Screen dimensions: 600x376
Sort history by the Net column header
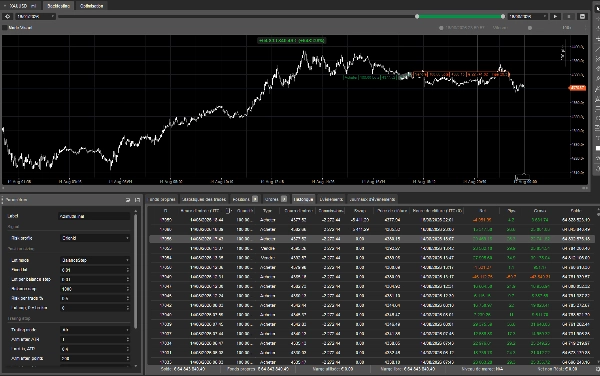[483, 211]
